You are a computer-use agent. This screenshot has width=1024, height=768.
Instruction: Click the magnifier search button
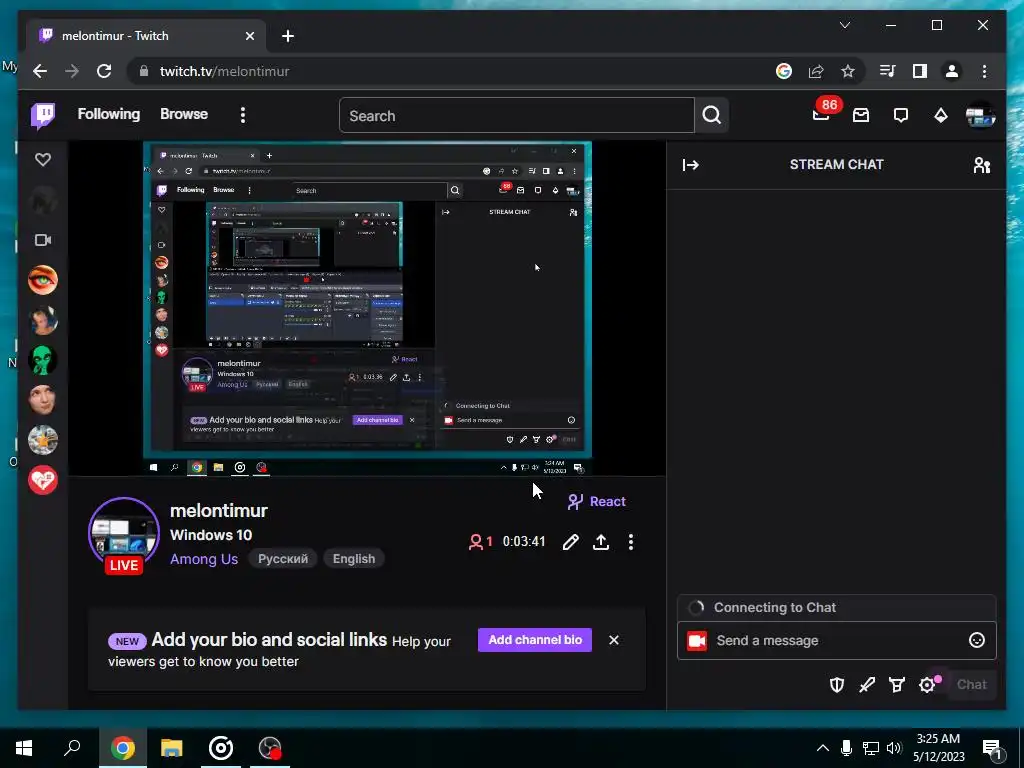coord(712,116)
